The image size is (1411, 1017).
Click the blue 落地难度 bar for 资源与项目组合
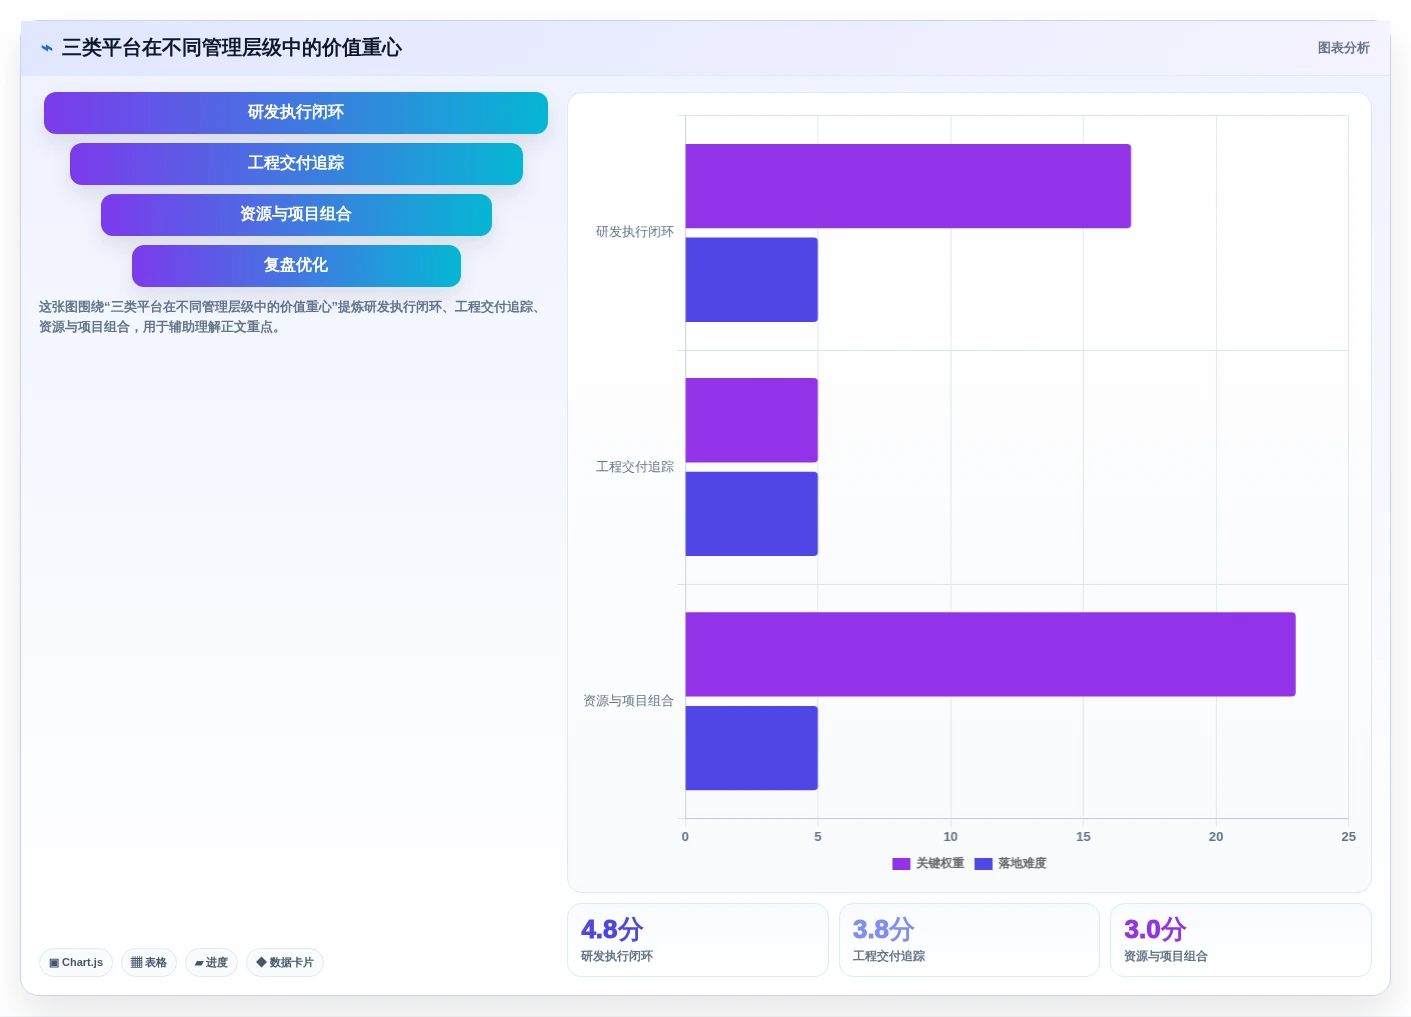coord(751,748)
